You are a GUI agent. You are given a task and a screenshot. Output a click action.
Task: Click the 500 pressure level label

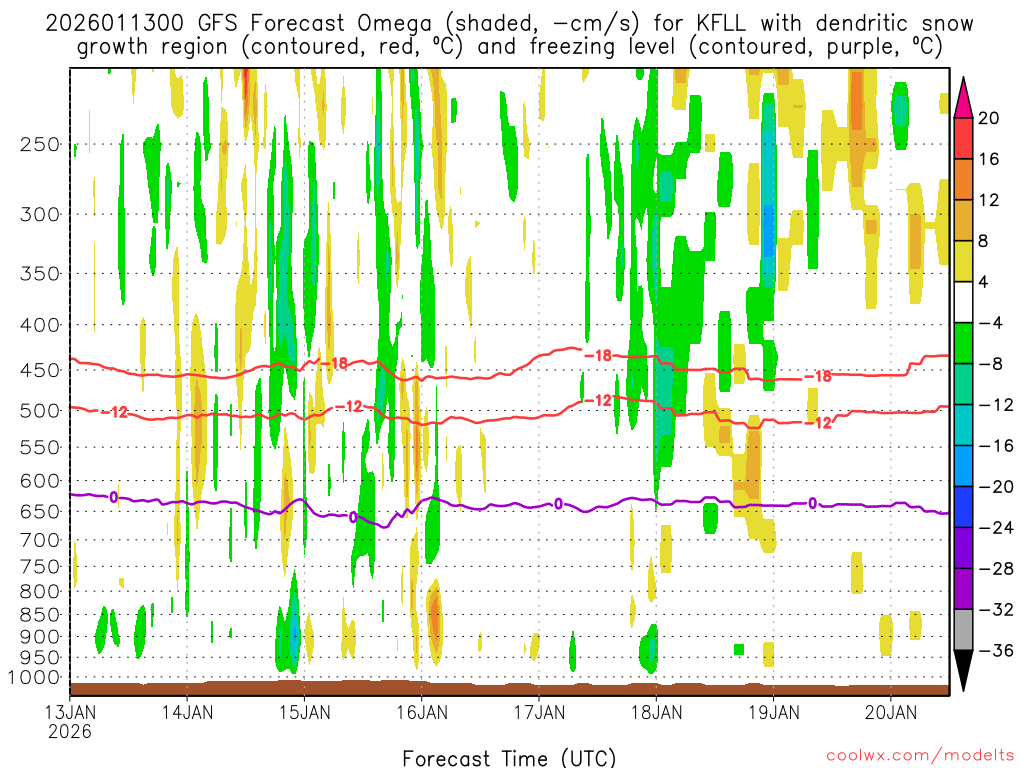click(40, 411)
